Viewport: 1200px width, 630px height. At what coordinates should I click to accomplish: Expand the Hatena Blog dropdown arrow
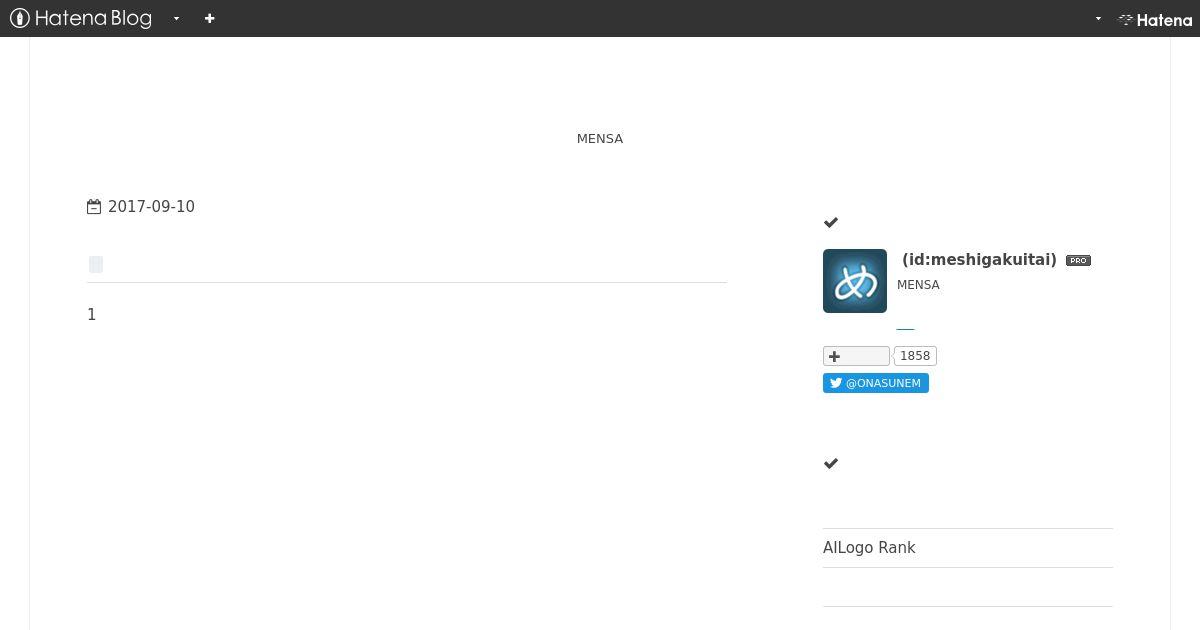176,18
